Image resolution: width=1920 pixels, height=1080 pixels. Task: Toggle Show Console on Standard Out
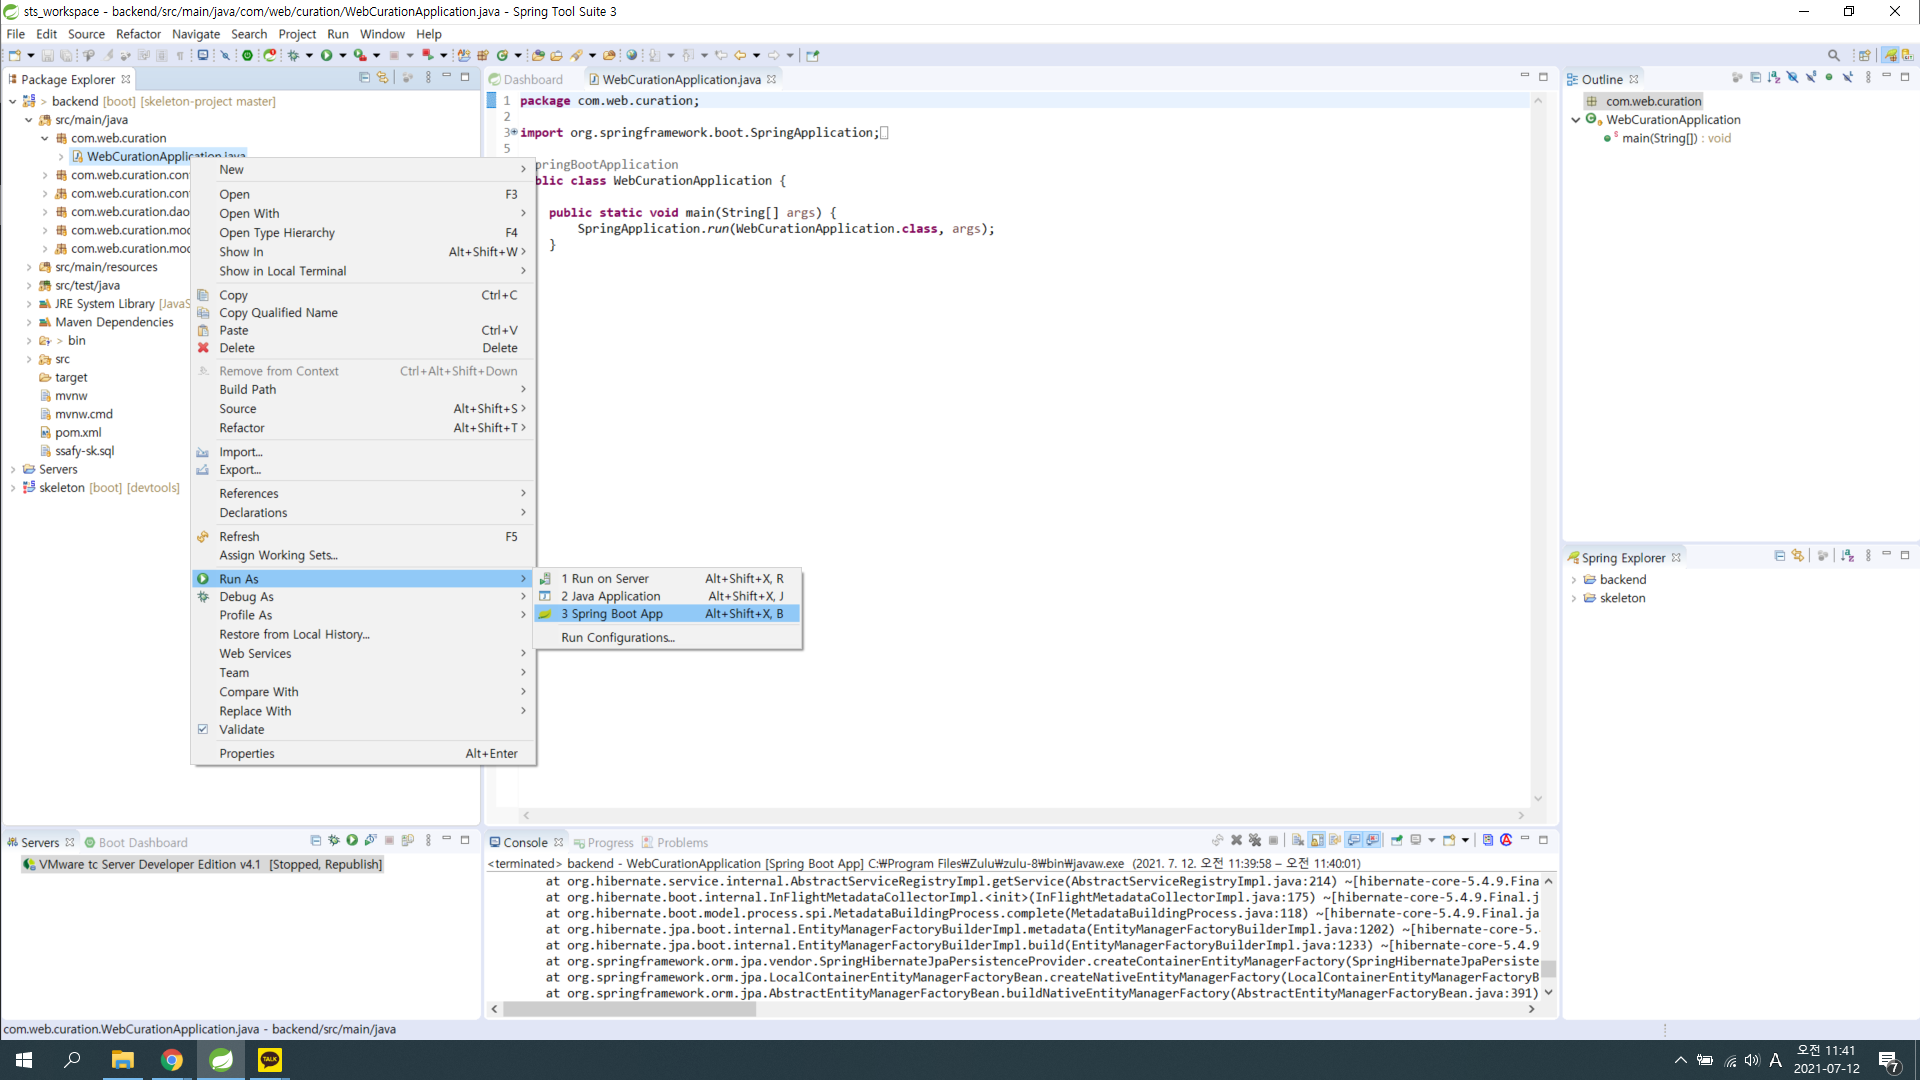point(1354,841)
